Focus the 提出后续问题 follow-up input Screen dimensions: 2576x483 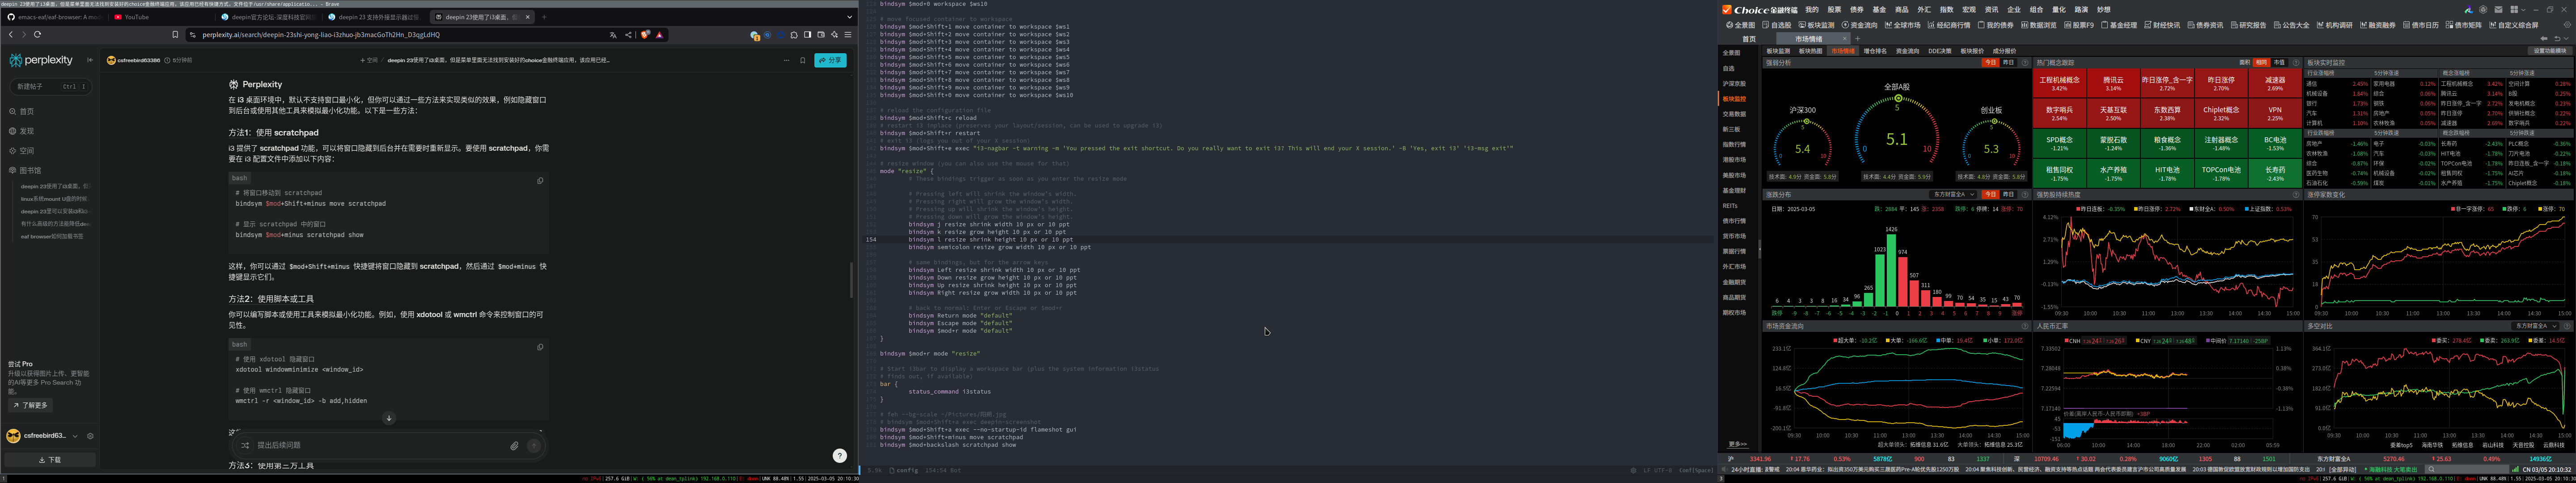pyautogui.click(x=380, y=445)
